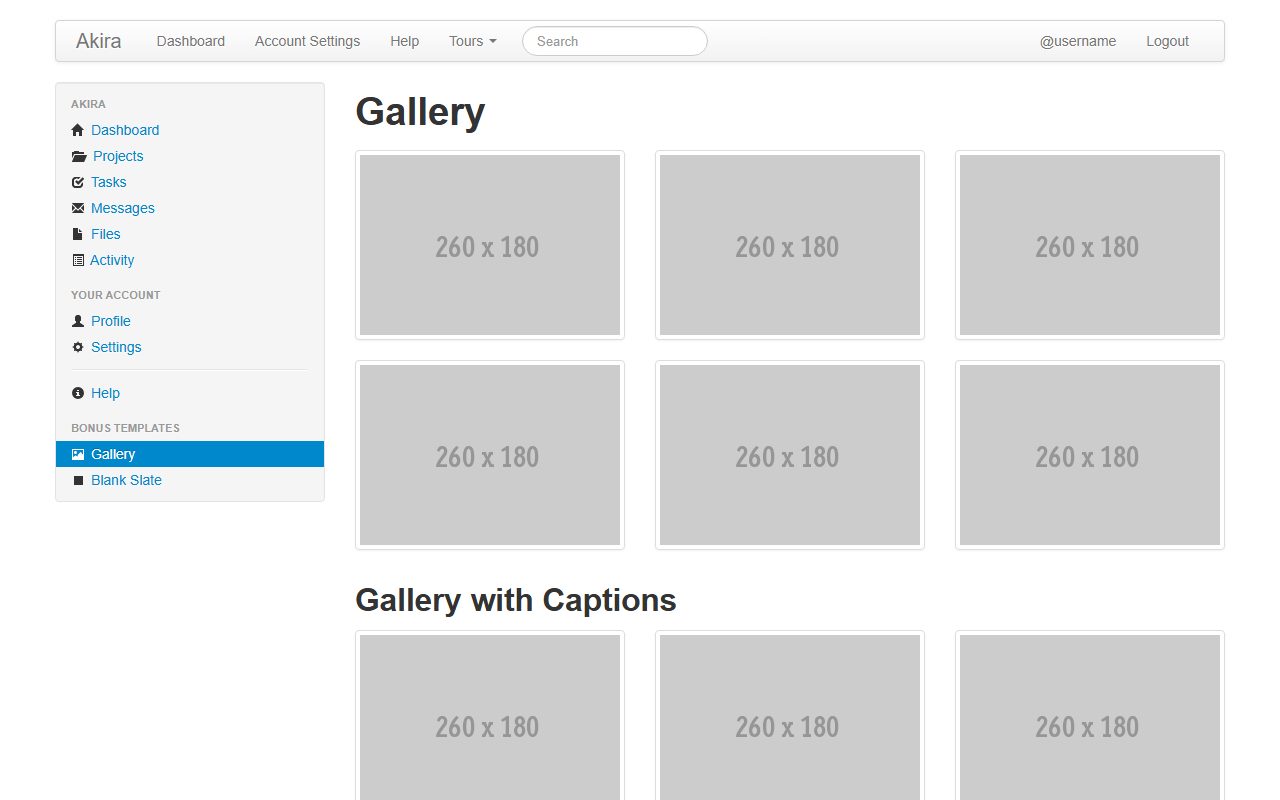
Task: Open the first thumbnail under the Gallery heading
Action: [490, 245]
